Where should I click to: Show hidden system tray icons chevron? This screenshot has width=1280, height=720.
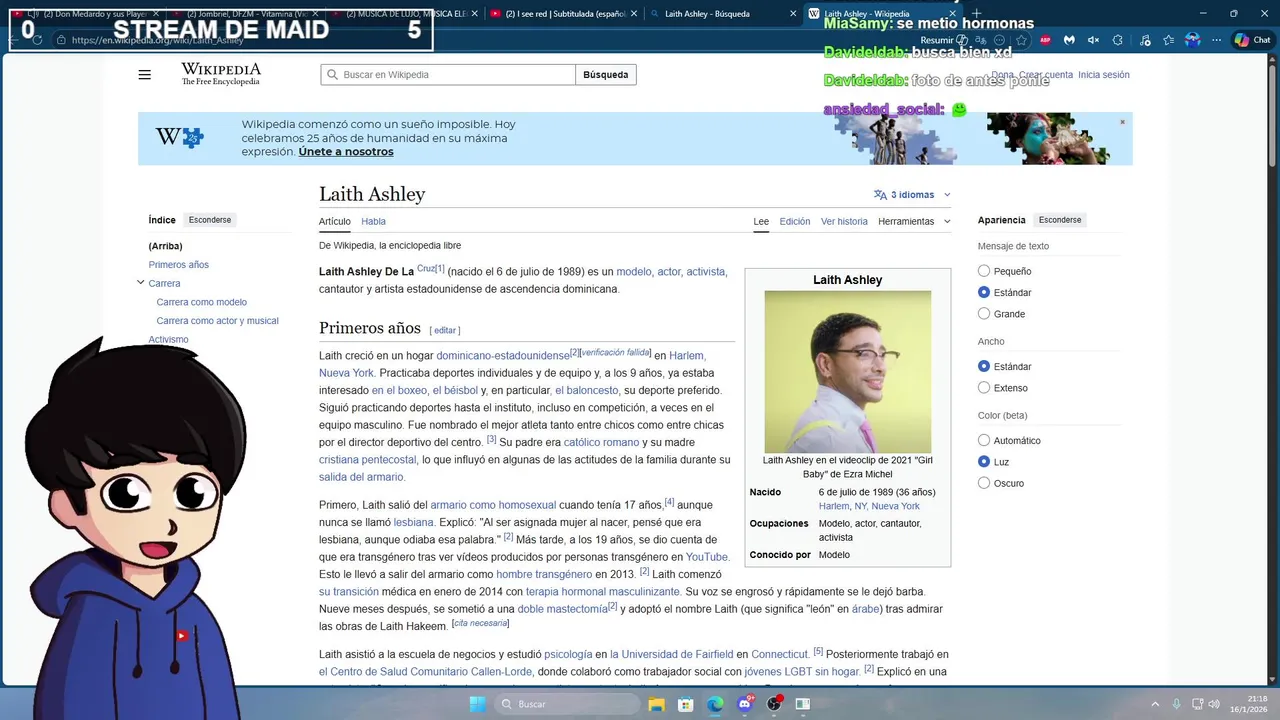pyautogui.click(x=1155, y=704)
